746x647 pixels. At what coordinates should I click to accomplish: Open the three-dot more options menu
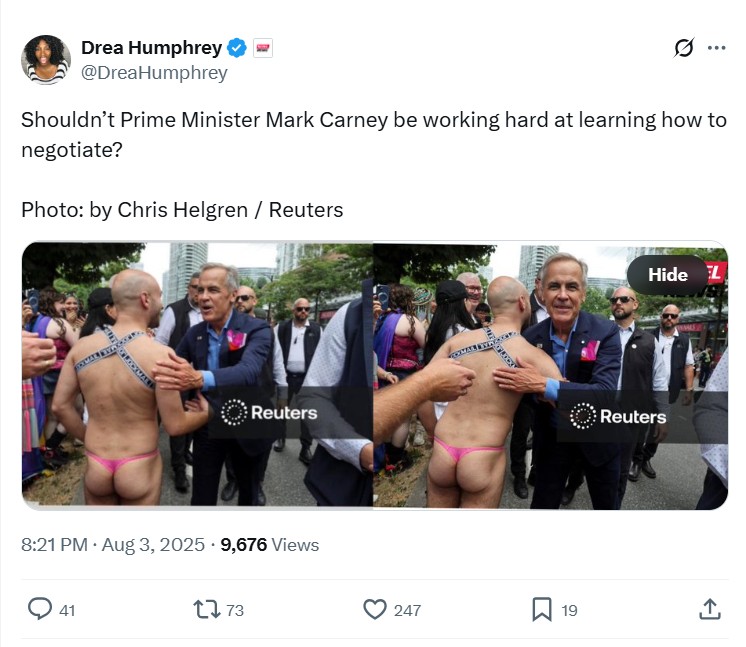tap(717, 48)
